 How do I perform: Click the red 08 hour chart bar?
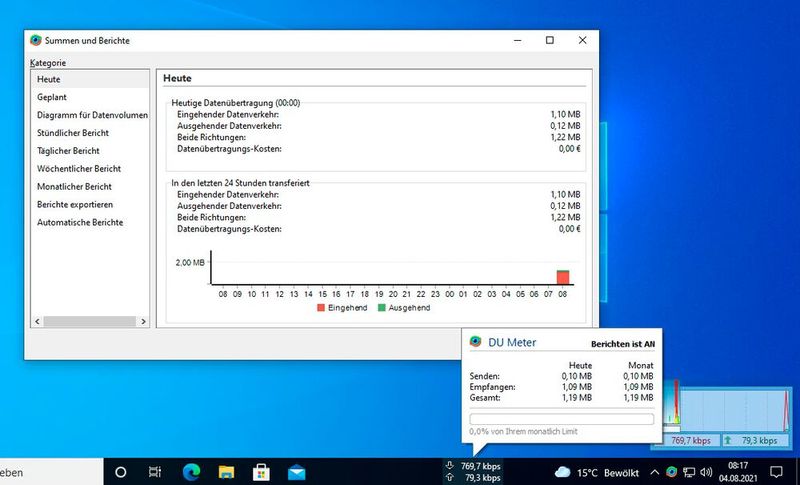[563, 277]
